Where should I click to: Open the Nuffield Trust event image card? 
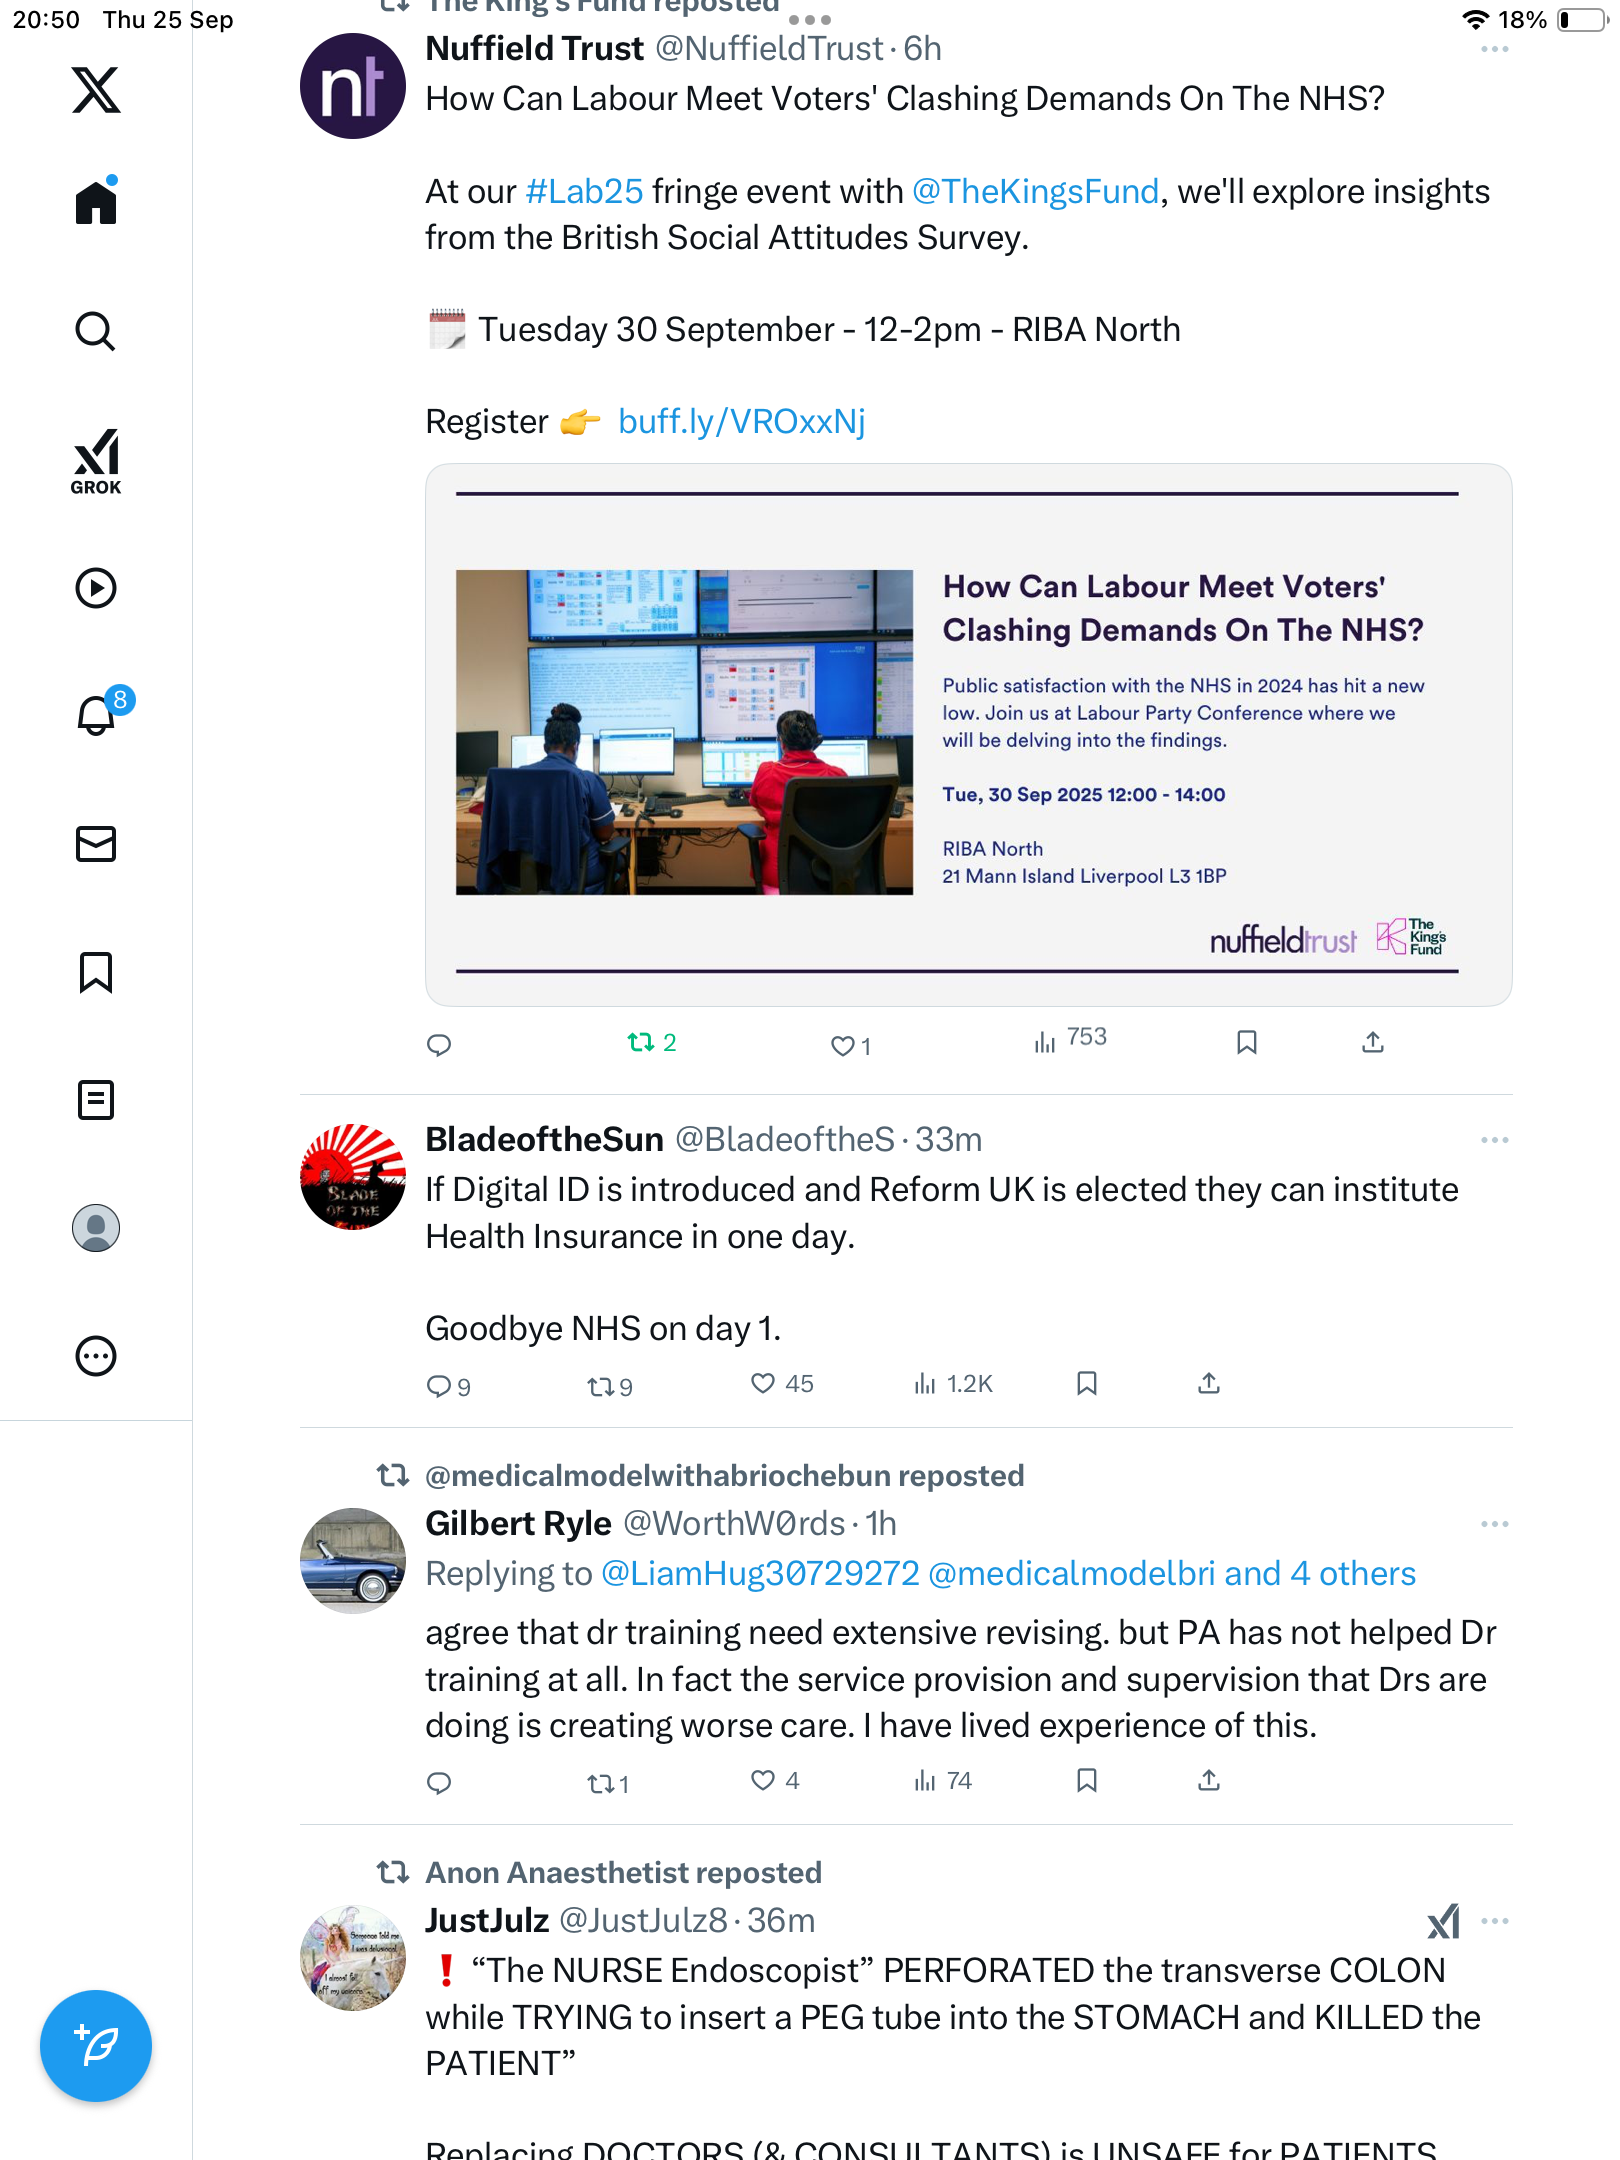click(968, 735)
